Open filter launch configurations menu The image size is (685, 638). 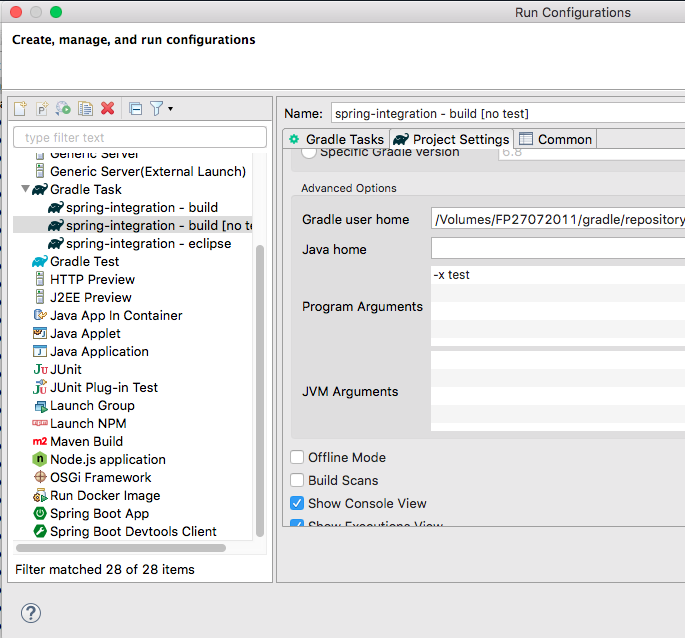(x=161, y=108)
